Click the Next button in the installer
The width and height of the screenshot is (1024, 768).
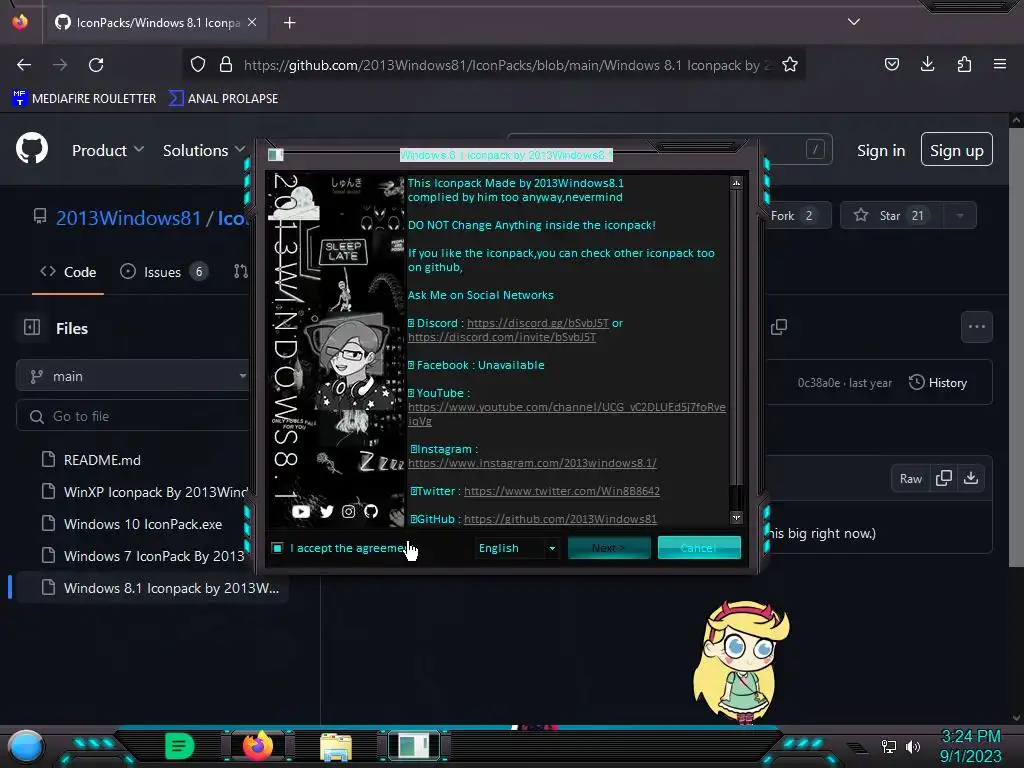point(609,548)
